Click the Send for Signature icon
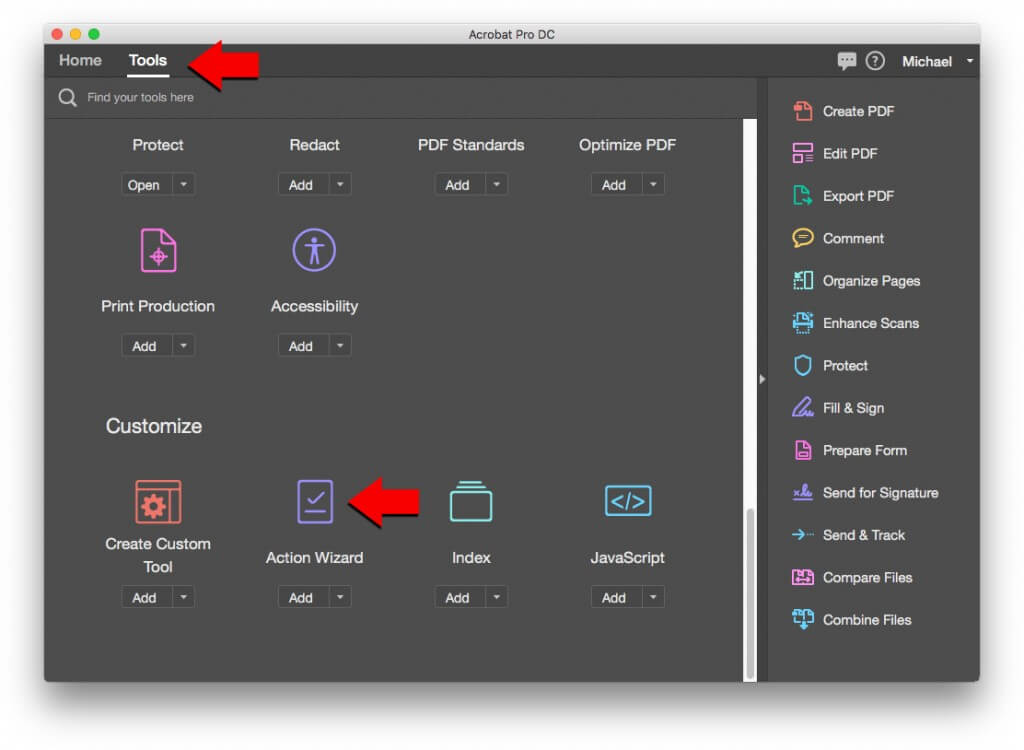Image resolution: width=1024 pixels, height=750 pixels. 803,492
